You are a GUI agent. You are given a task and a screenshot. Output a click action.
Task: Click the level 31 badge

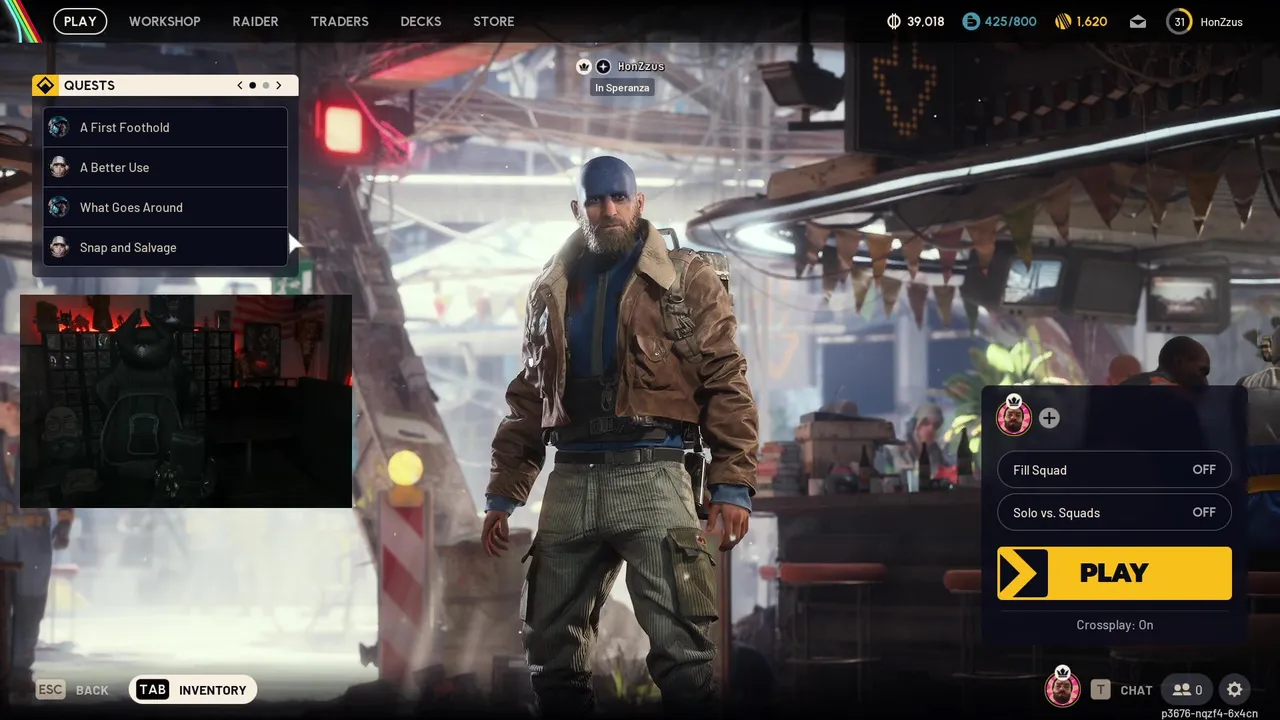tap(1179, 21)
